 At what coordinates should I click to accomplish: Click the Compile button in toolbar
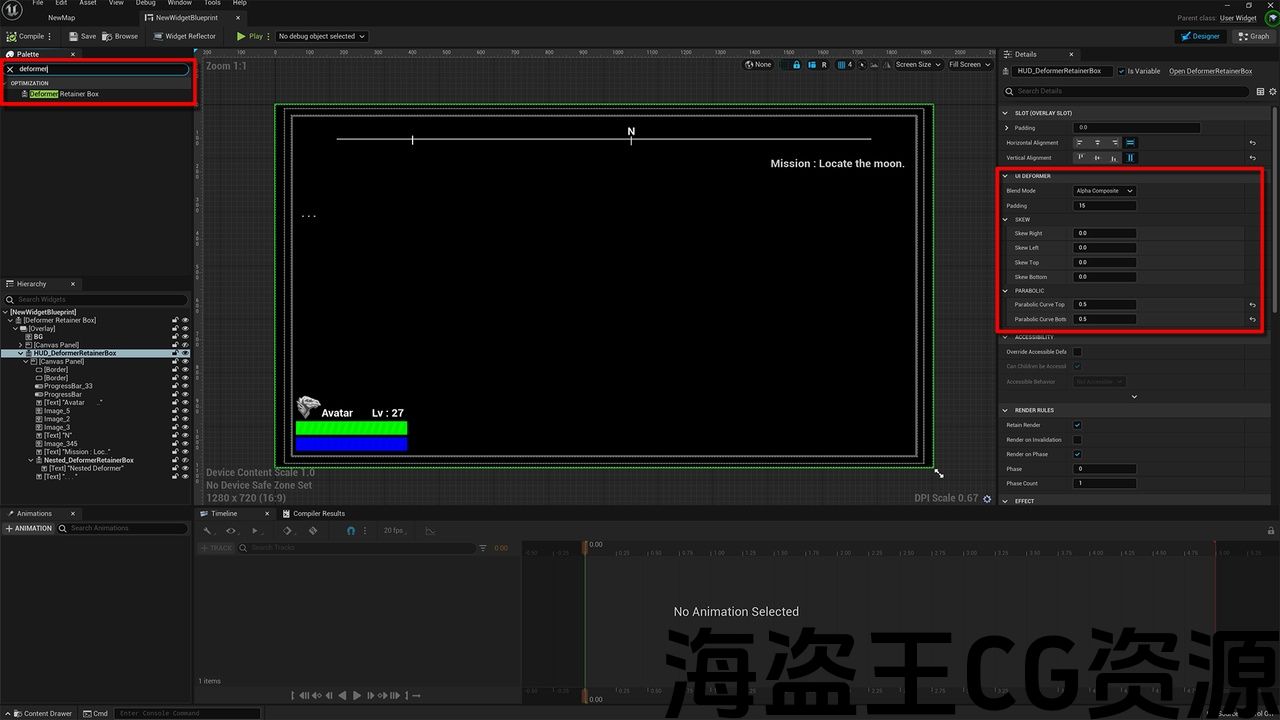coord(26,36)
